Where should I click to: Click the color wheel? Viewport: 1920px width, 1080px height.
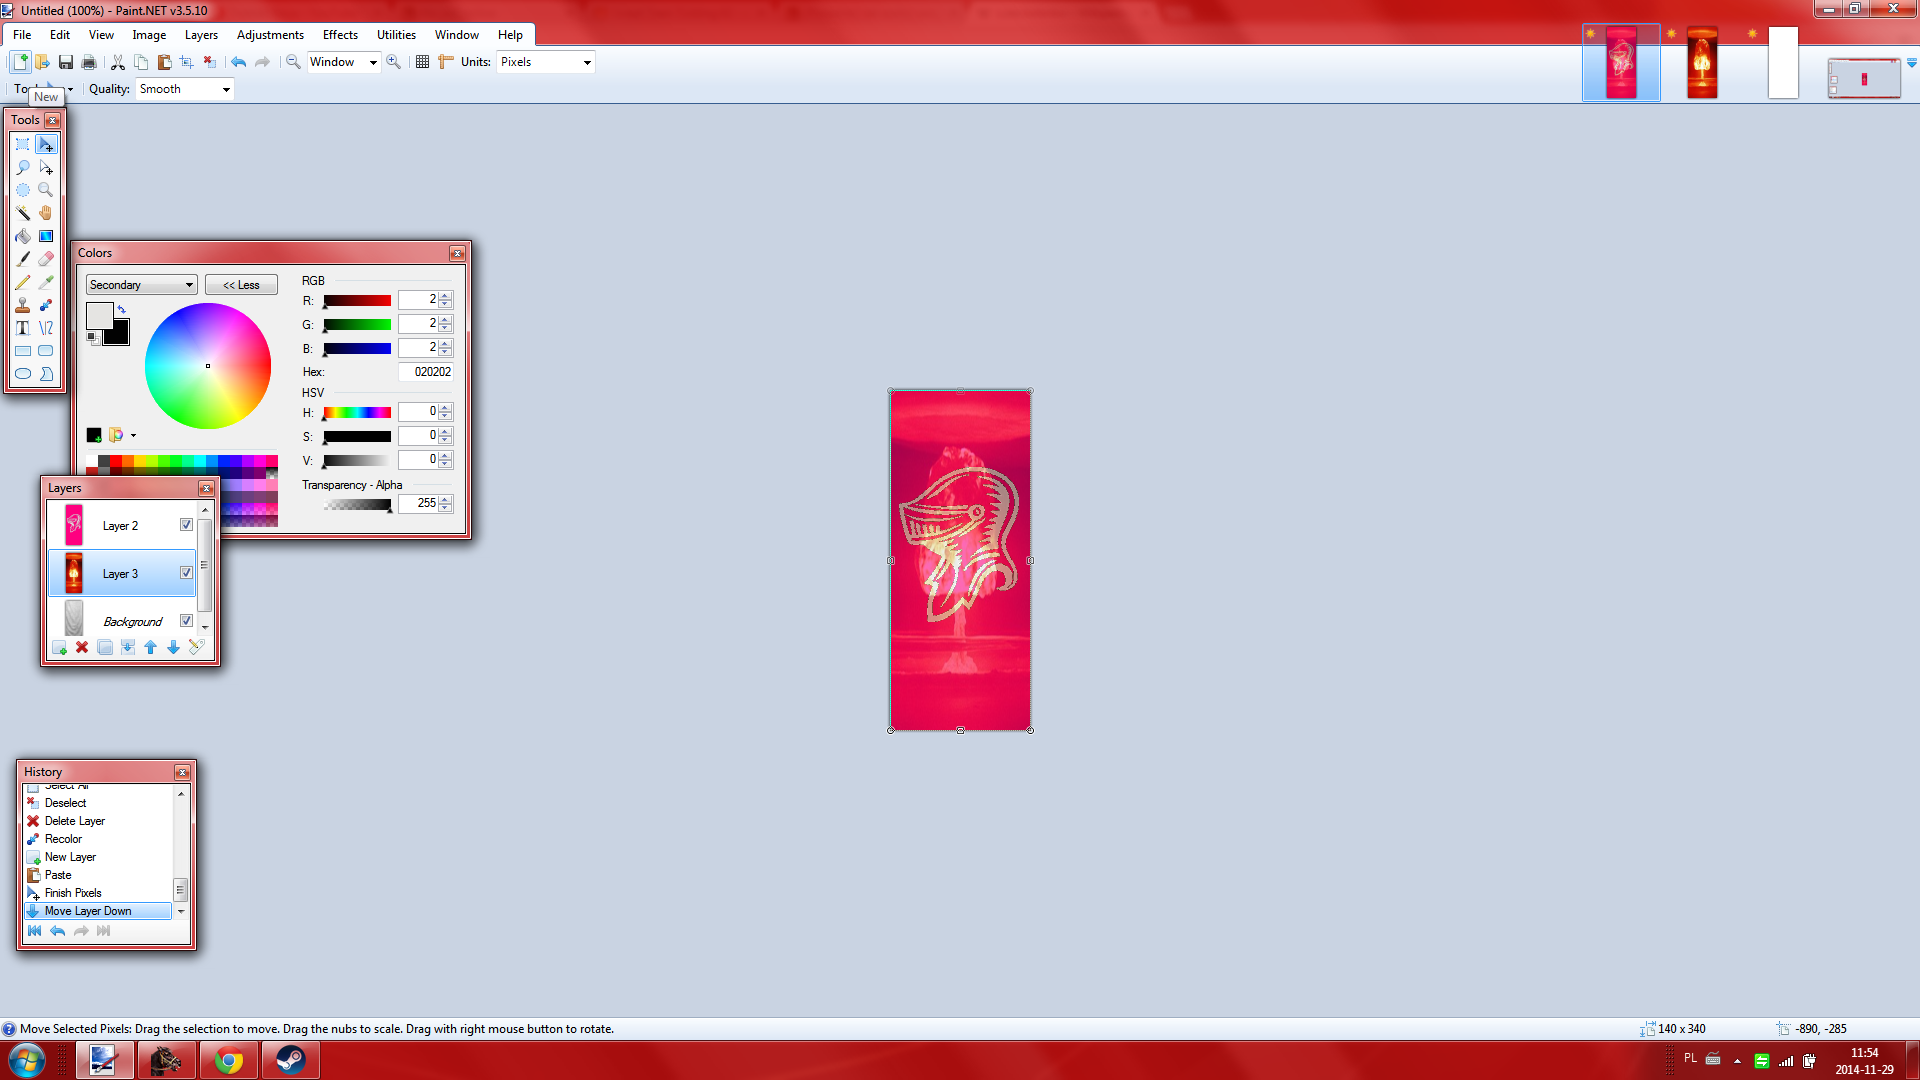point(208,366)
